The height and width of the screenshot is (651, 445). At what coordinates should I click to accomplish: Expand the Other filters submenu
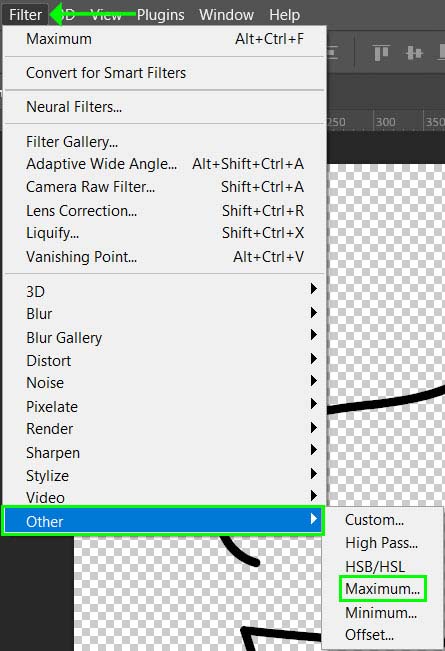point(164,521)
